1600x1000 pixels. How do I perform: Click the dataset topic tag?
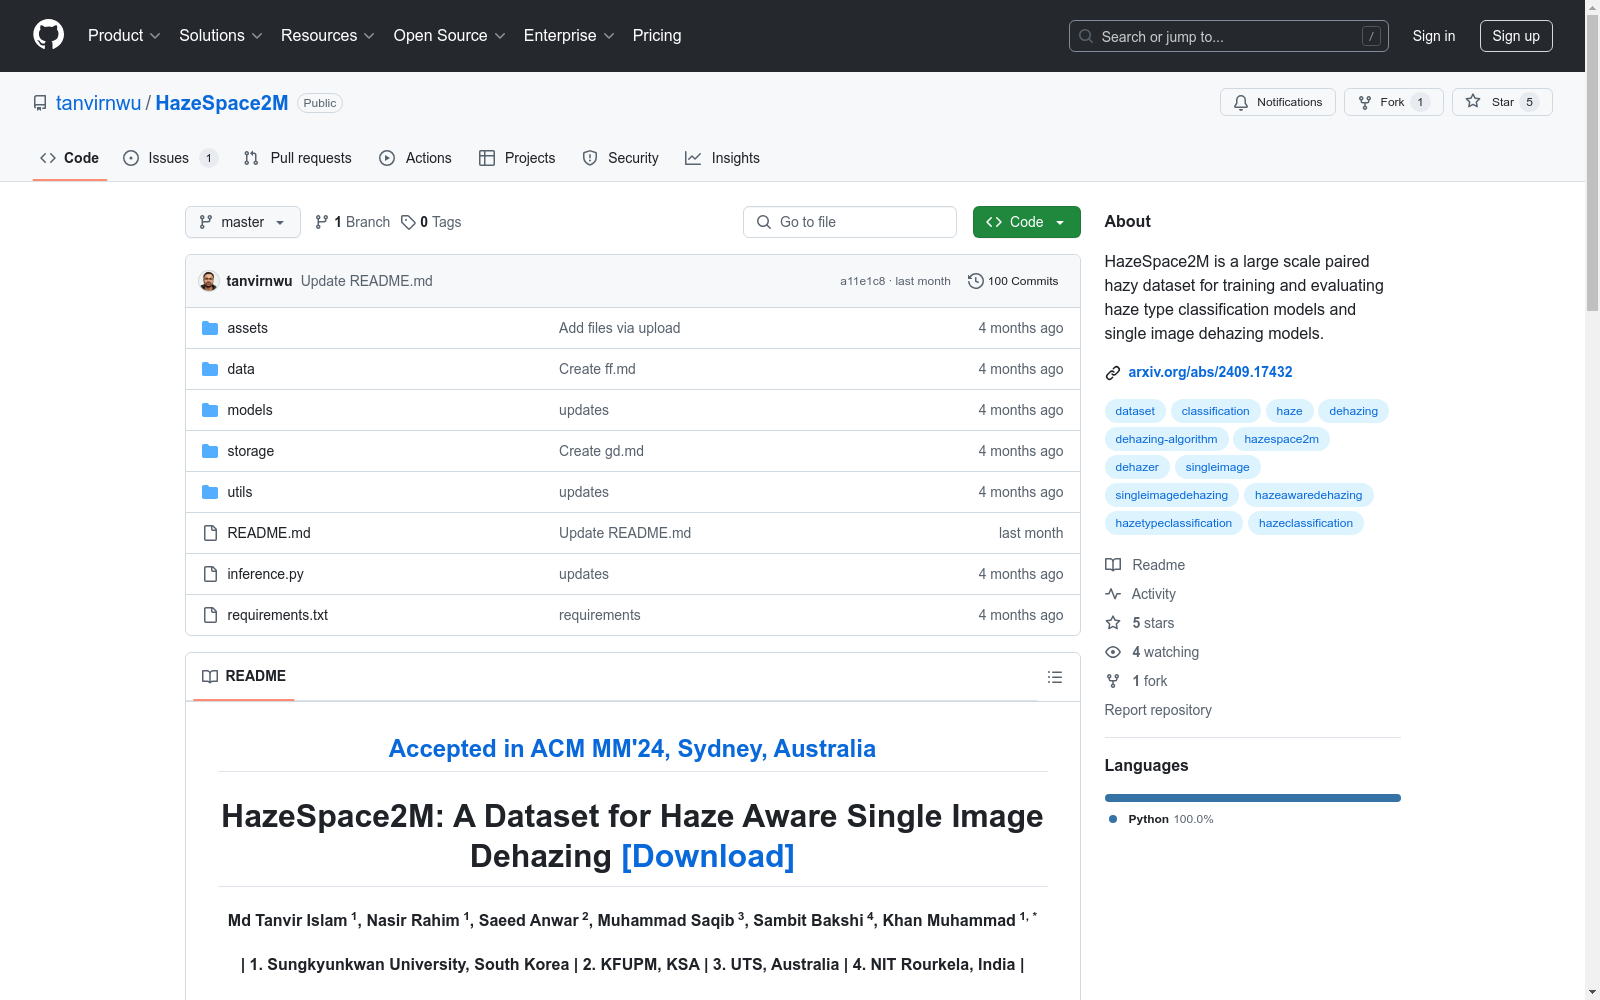click(1135, 411)
